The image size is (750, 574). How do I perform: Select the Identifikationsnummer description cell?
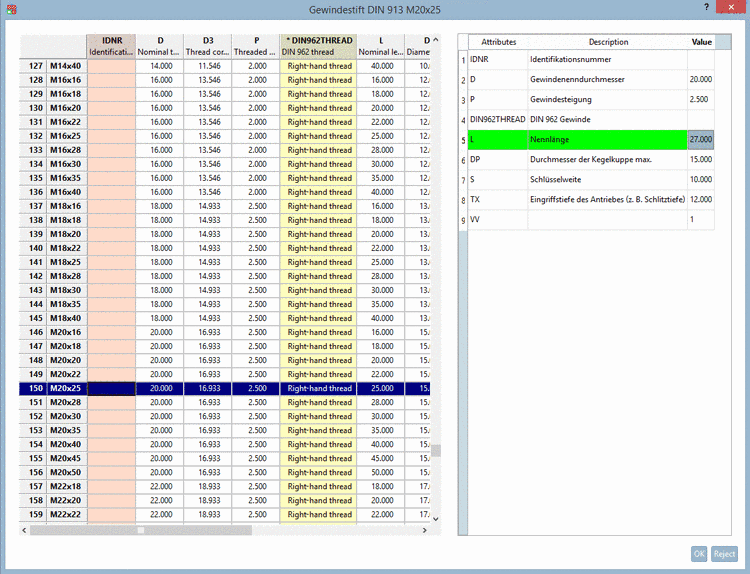(607, 59)
